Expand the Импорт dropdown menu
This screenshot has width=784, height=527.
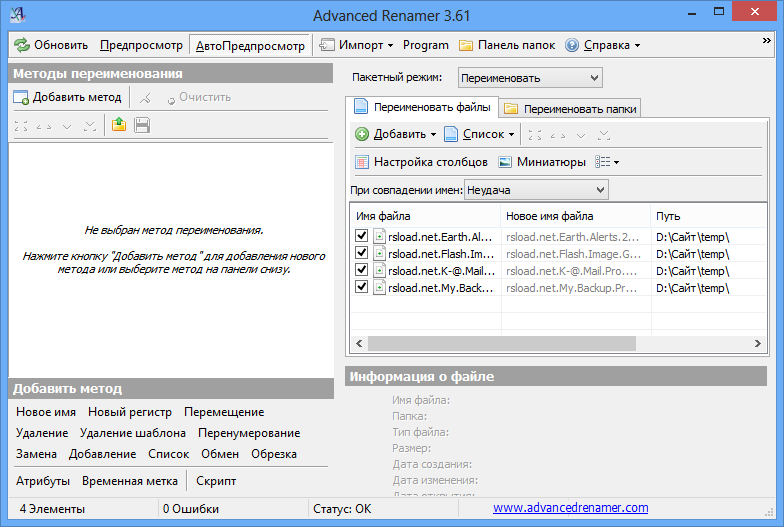pos(356,45)
